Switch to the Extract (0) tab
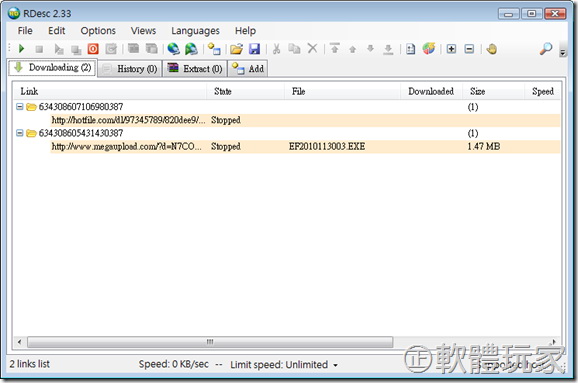The image size is (578, 383). point(195,69)
